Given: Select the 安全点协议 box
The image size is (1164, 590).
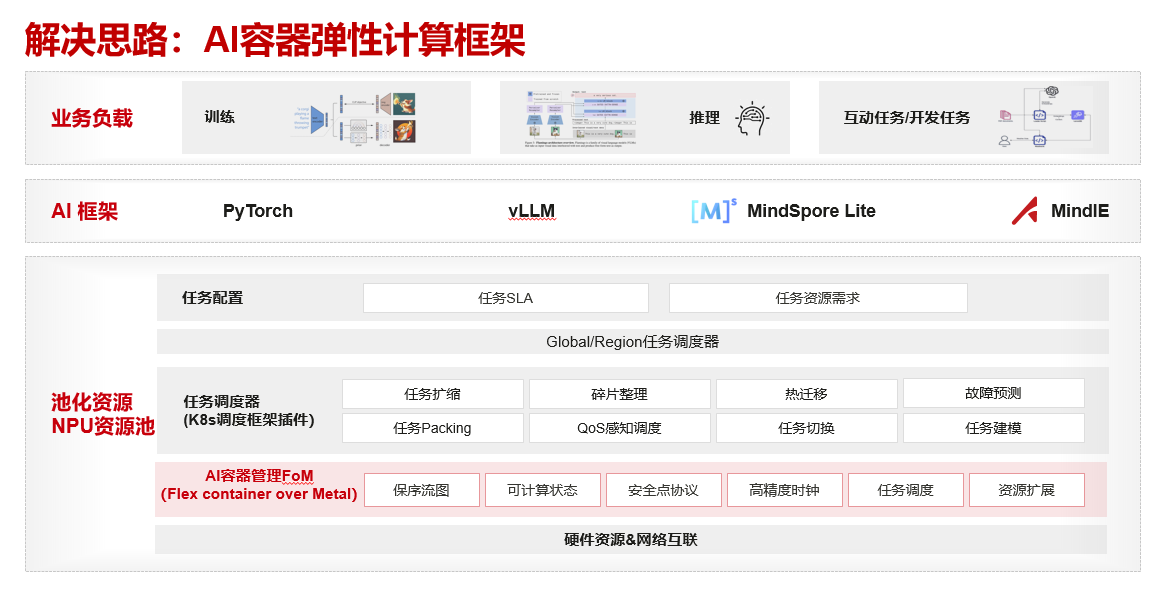Looking at the screenshot, I should [x=663, y=490].
